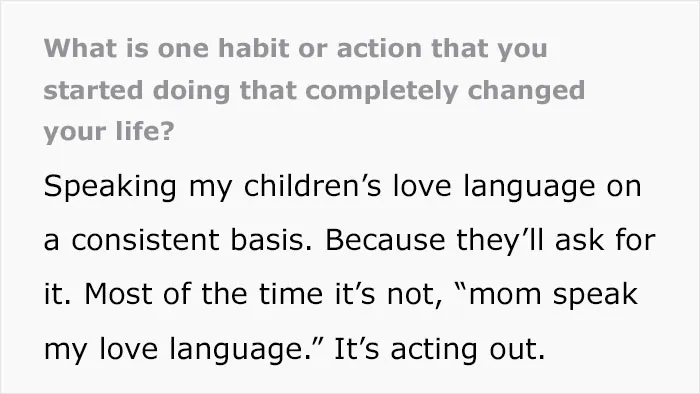Click the word "Because" in the answer
Screen dimensions: 700x394
pyautogui.click(x=385, y=240)
